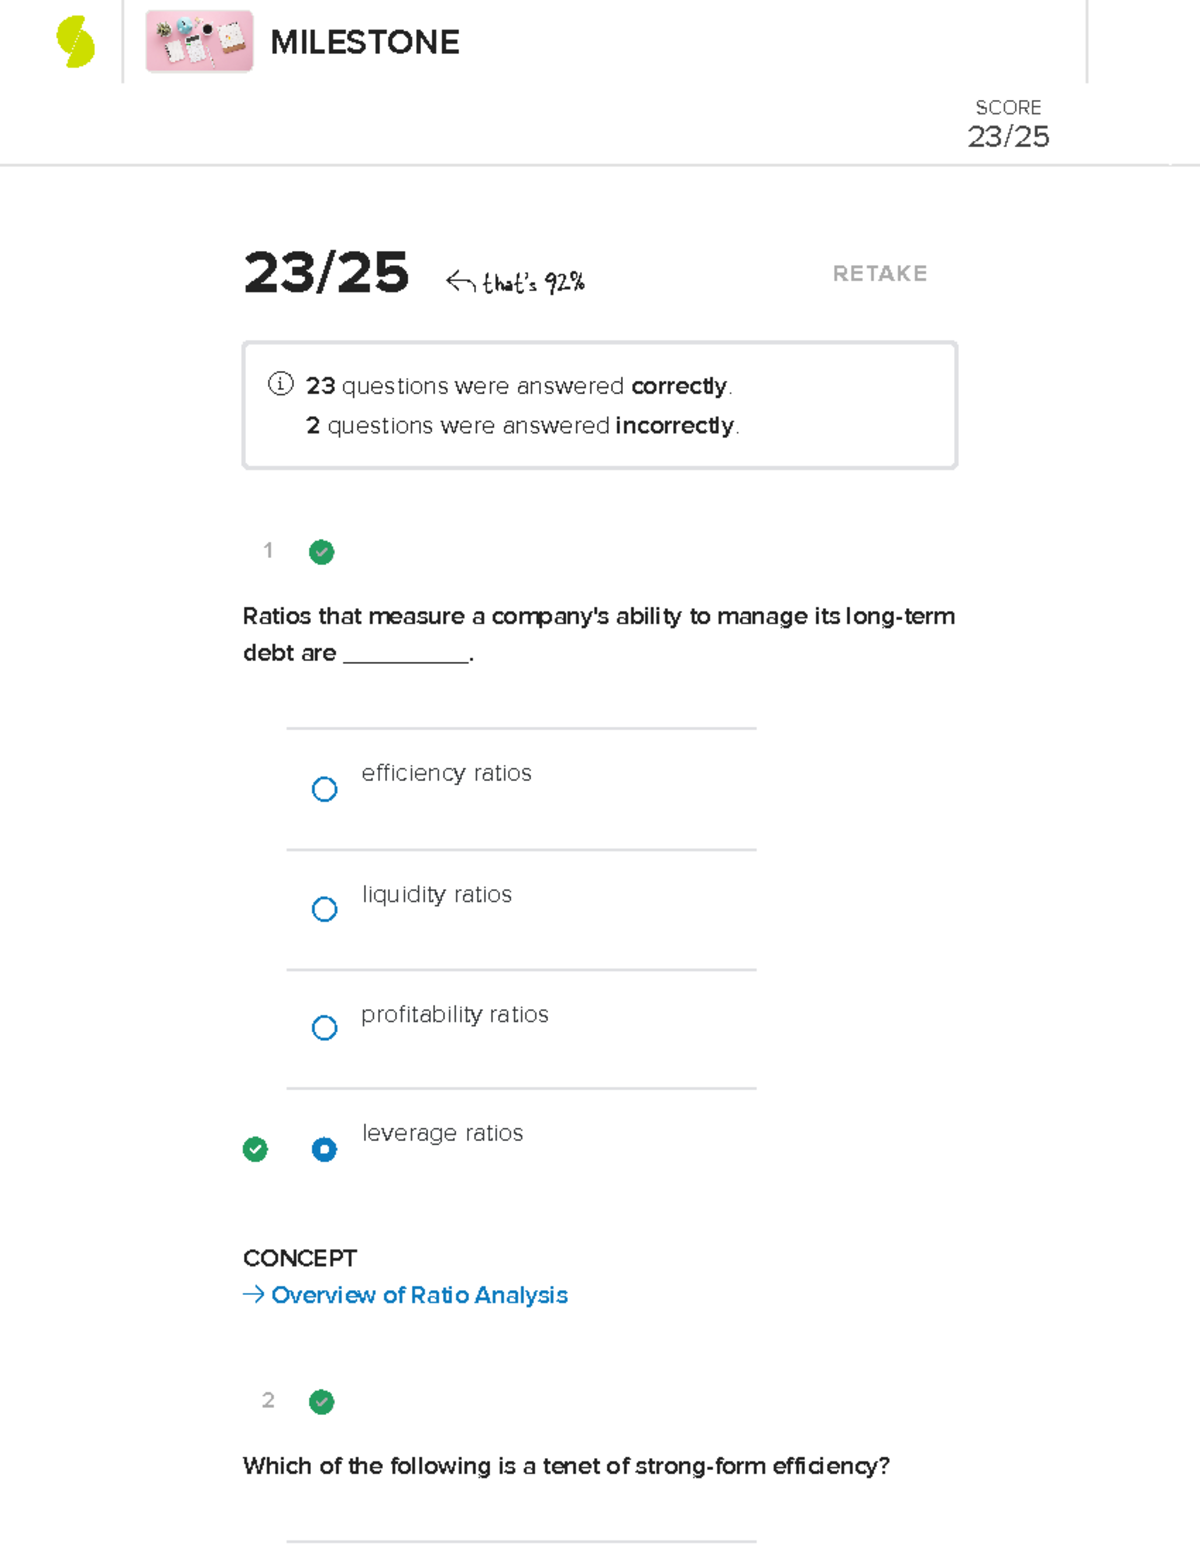Select the liquidity ratios radio button
Viewport: 1200px width, 1553px height.
tap(324, 909)
